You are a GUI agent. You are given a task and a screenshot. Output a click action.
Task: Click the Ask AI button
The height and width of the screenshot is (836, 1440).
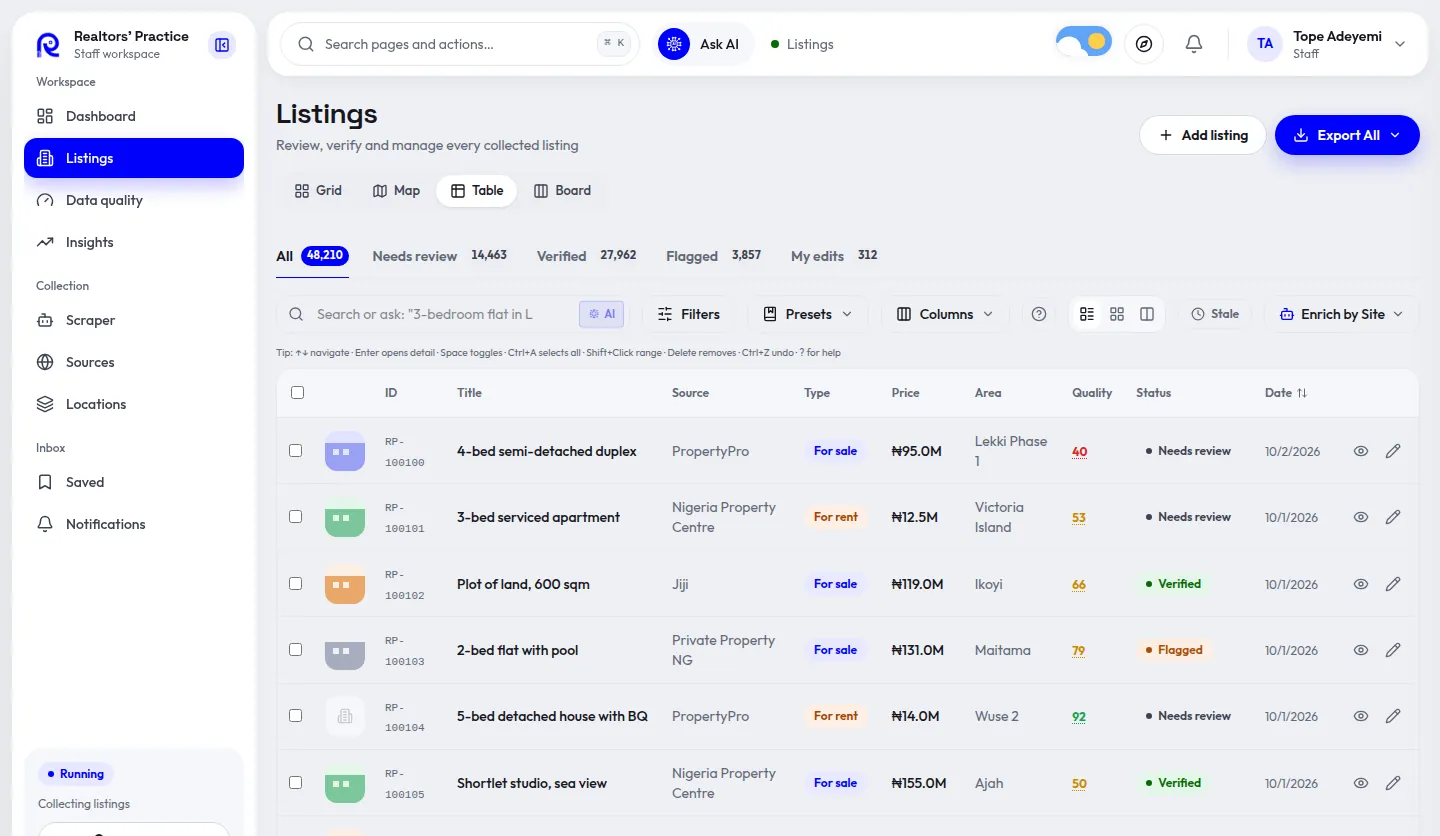pos(704,44)
